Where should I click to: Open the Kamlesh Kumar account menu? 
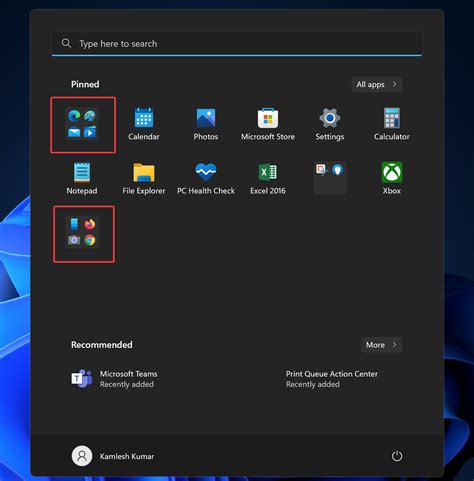coord(113,456)
